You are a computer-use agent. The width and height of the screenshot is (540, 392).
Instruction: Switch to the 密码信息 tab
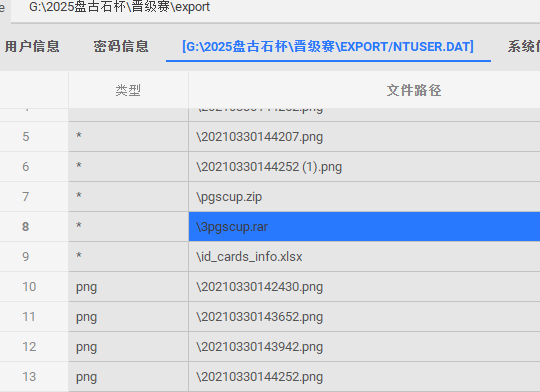pyautogui.click(x=121, y=47)
